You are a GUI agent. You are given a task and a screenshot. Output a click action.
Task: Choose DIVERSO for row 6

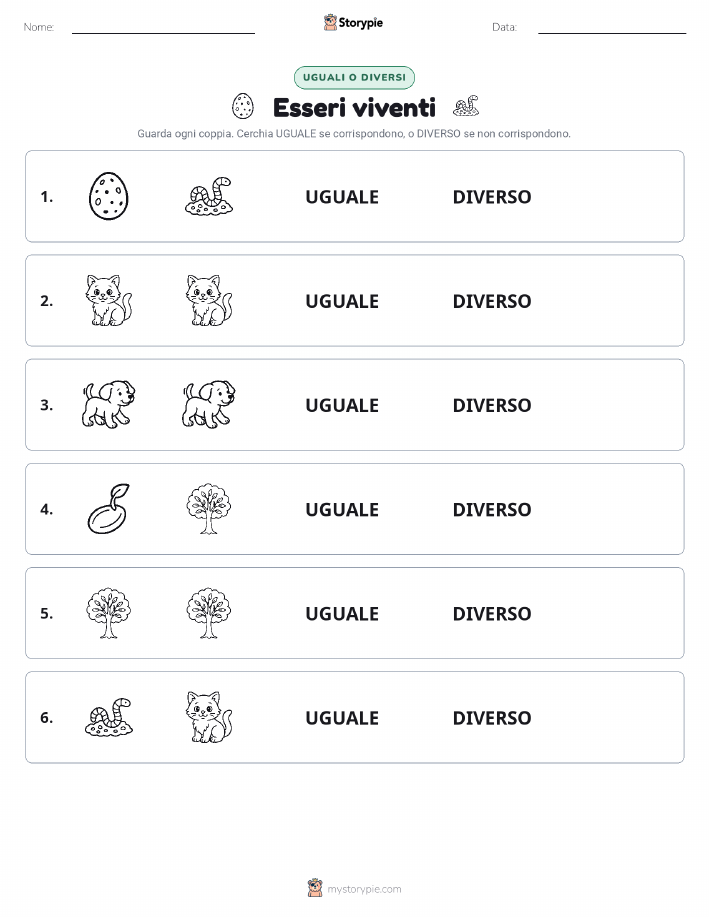coord(492,718)
